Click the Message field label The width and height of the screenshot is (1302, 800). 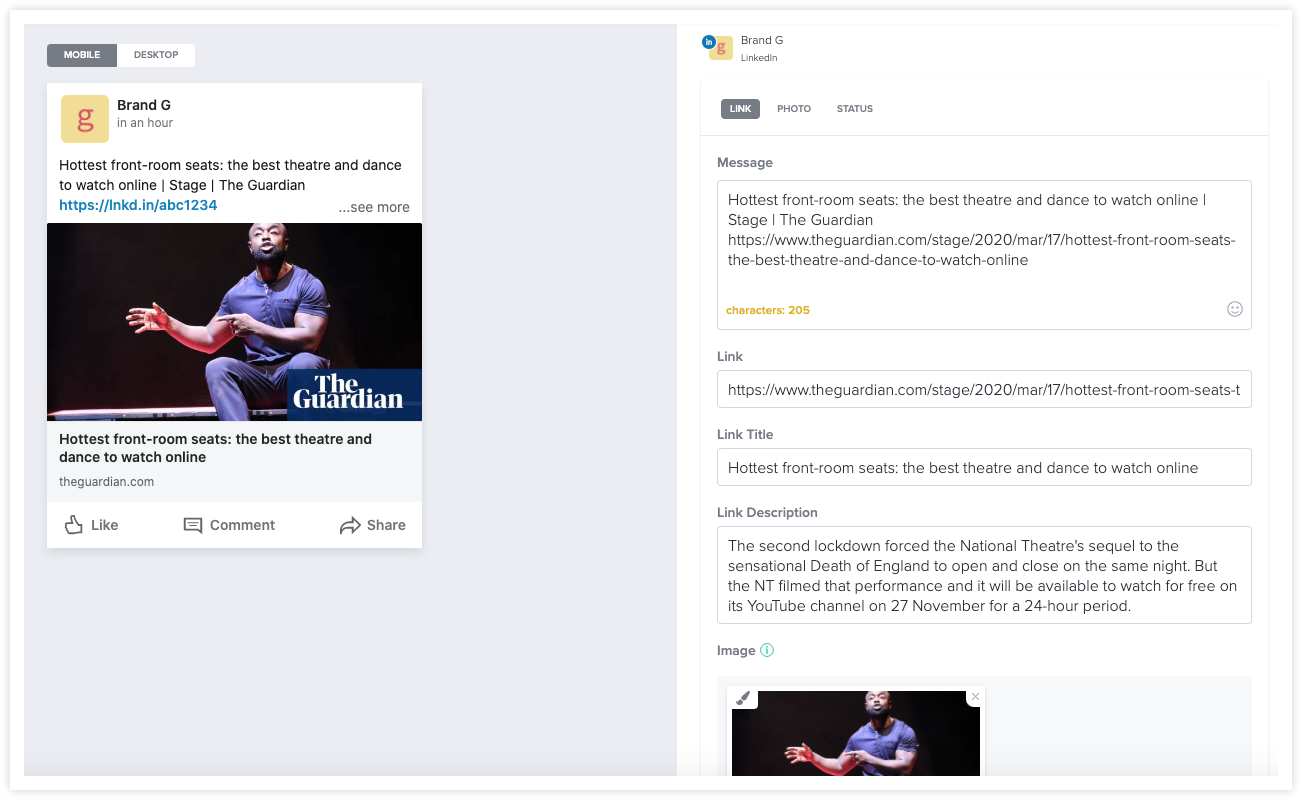745,162
